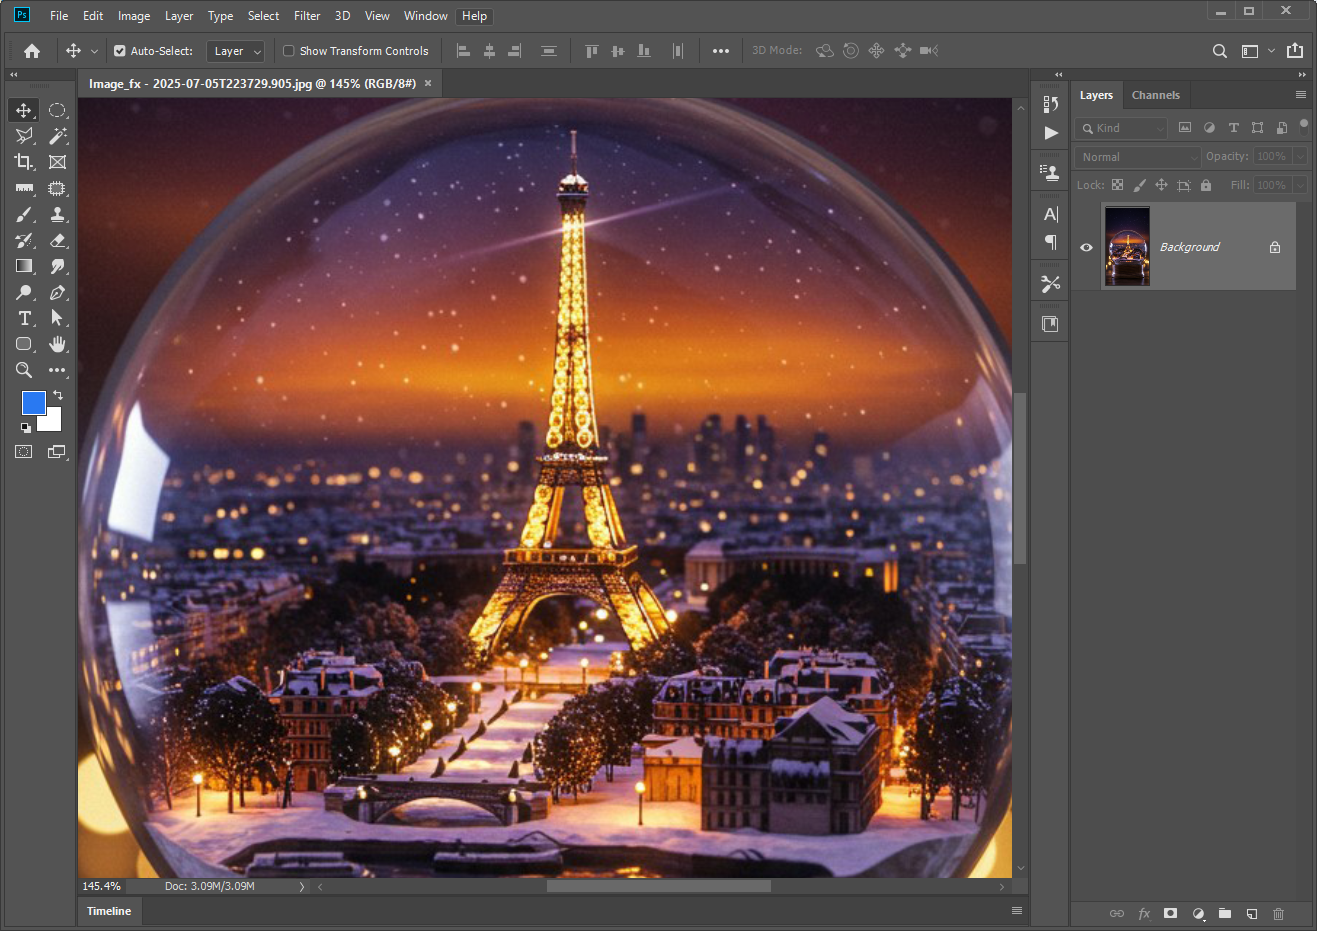Open the Actions panel play icon

1050,132
